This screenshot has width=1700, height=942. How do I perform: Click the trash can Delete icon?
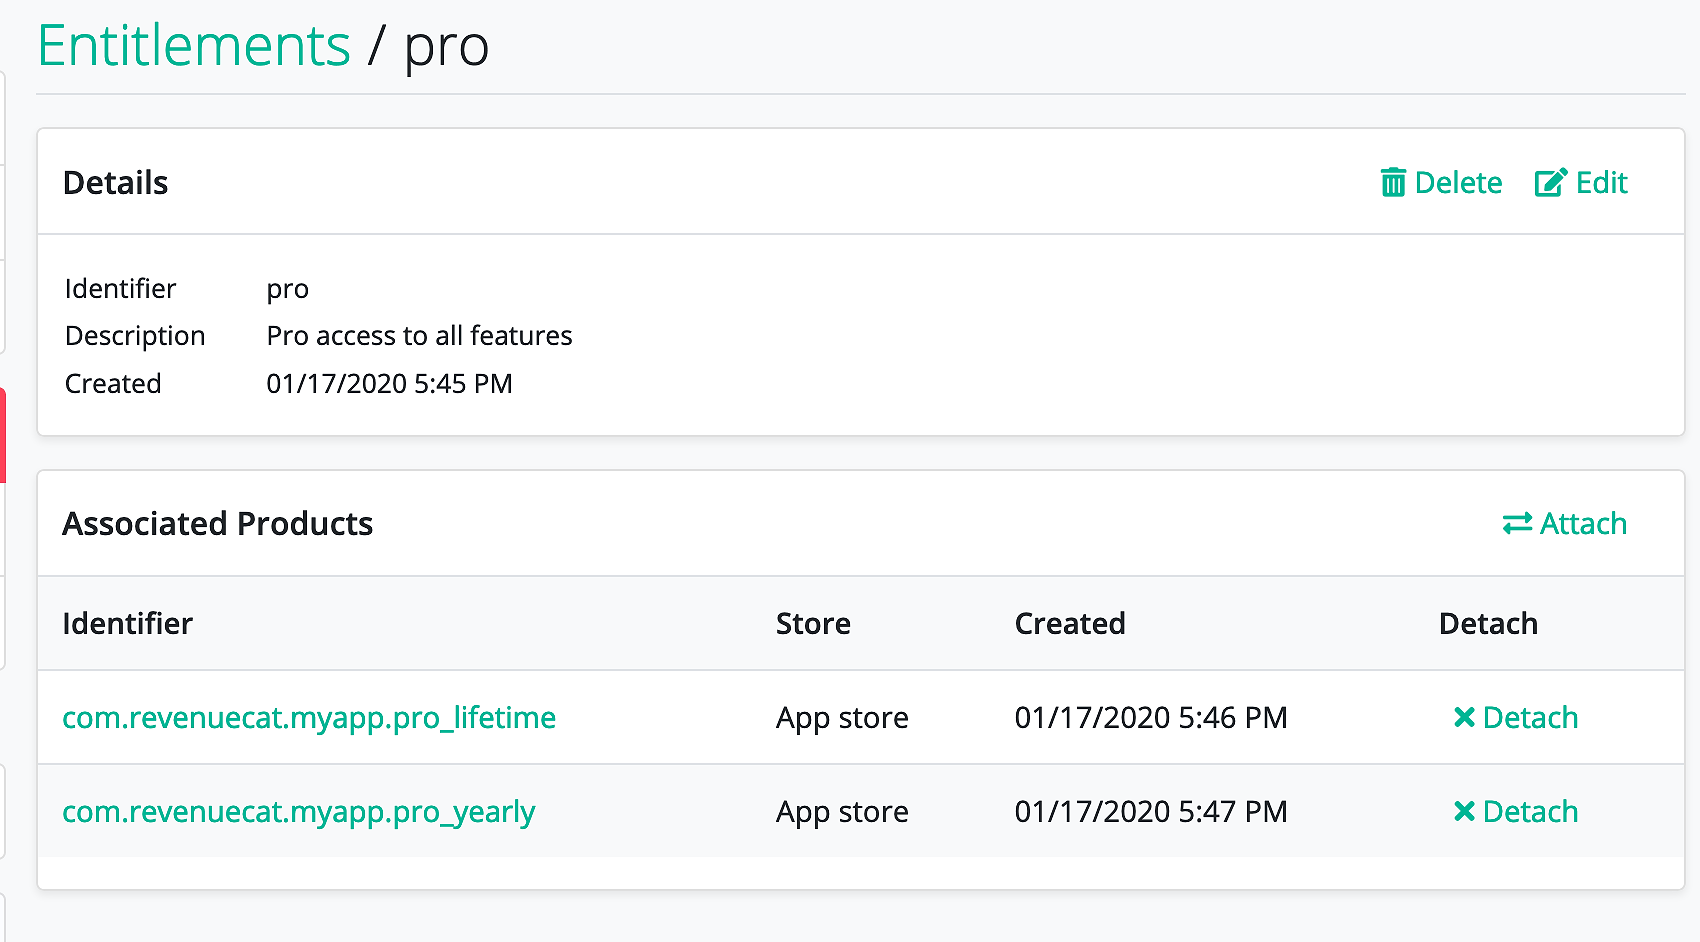coord(1393,183)
